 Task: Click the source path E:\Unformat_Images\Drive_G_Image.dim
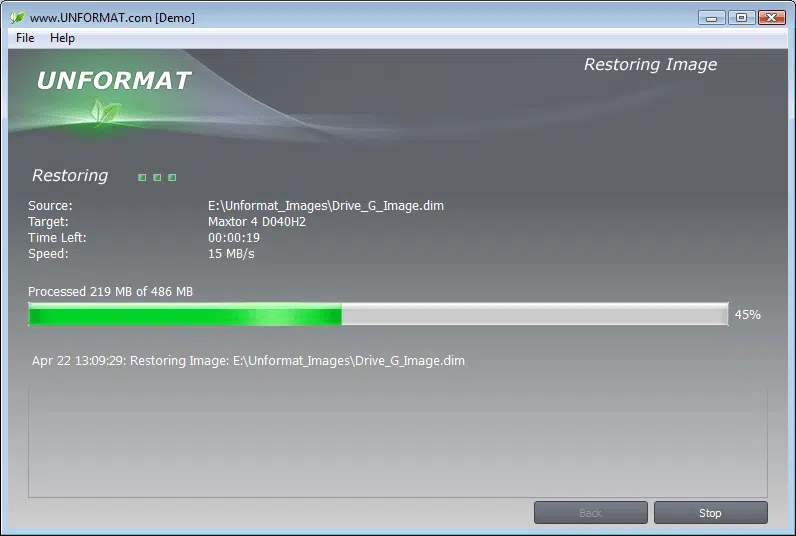tap(326, 206)
